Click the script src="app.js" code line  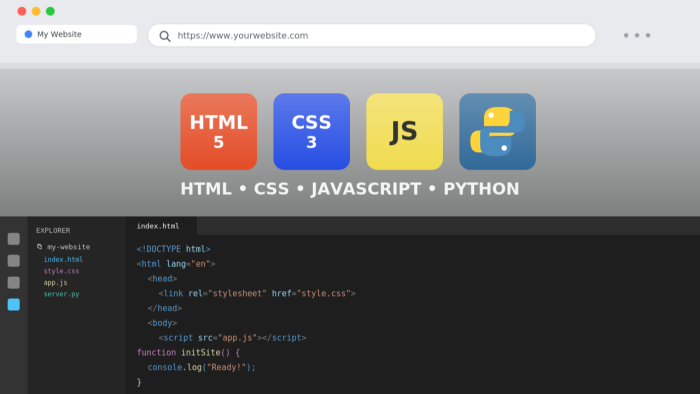pyautogui.click(x=233, y=338)
